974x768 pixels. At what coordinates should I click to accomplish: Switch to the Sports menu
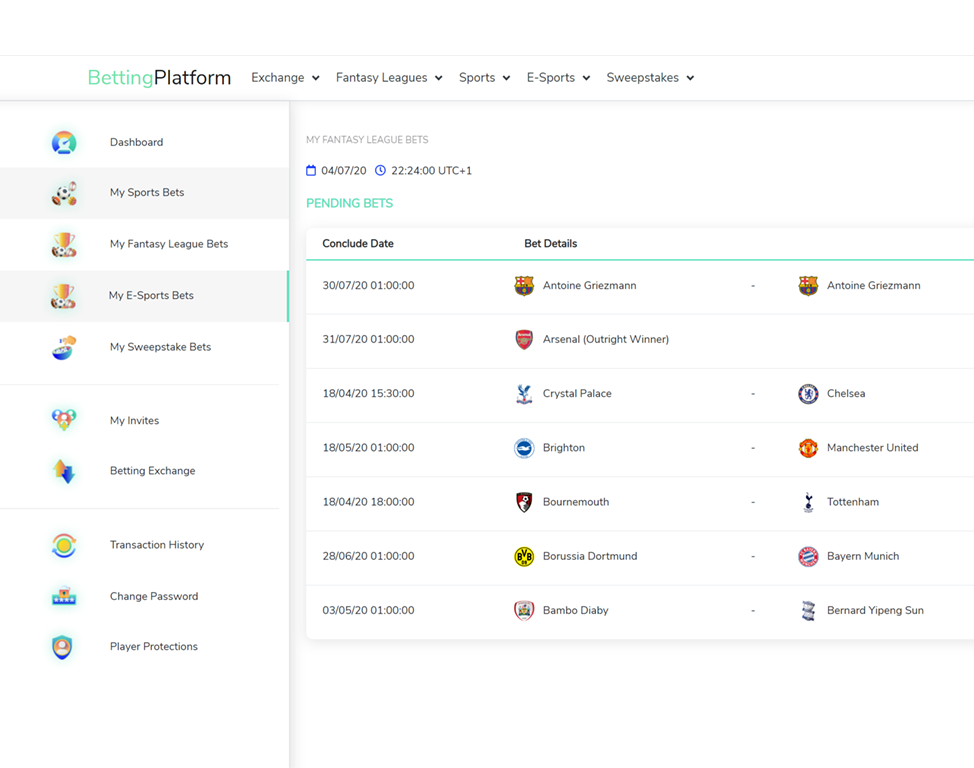tap(484, 77)
